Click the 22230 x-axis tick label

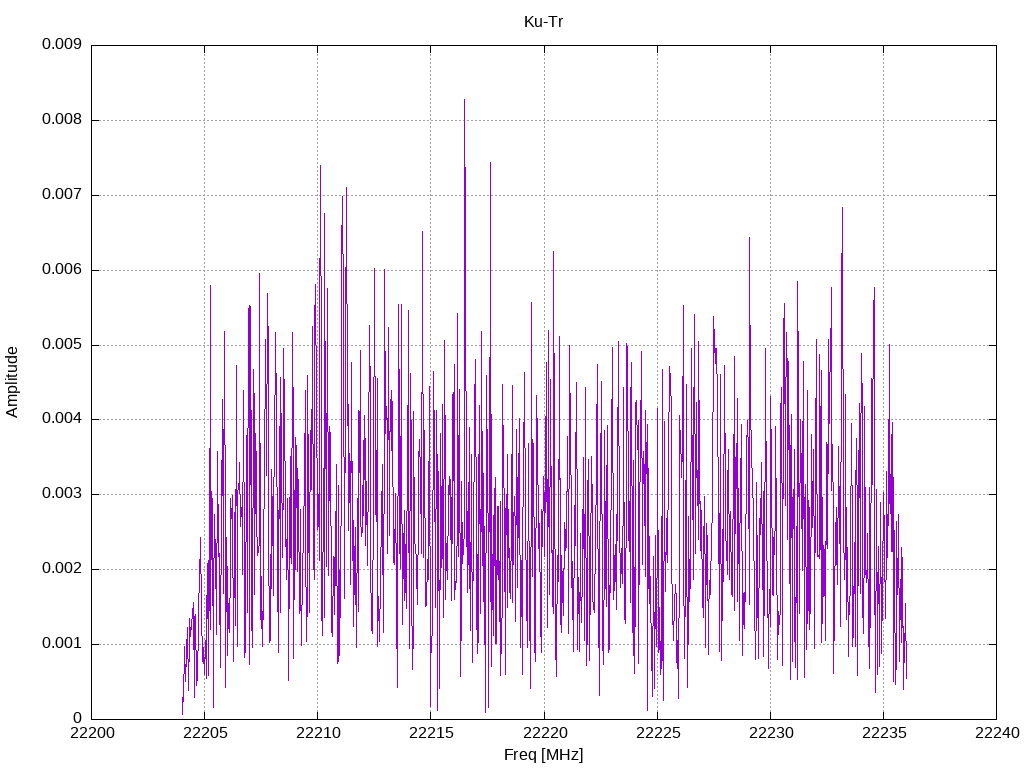[771, 733]
